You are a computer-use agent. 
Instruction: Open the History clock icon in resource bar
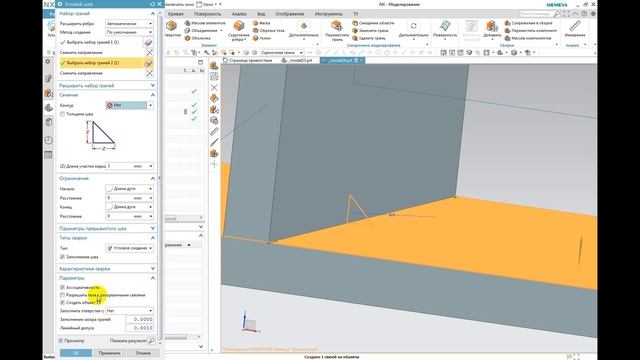(49, 140)
